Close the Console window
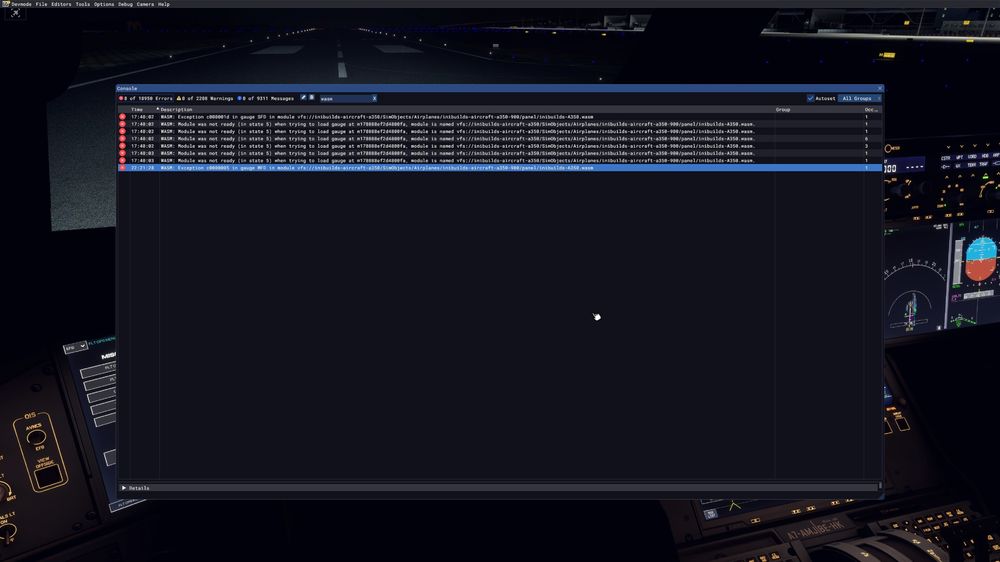Image resolution: width=1000 pixels, height=562 pixels. point(879,88)
